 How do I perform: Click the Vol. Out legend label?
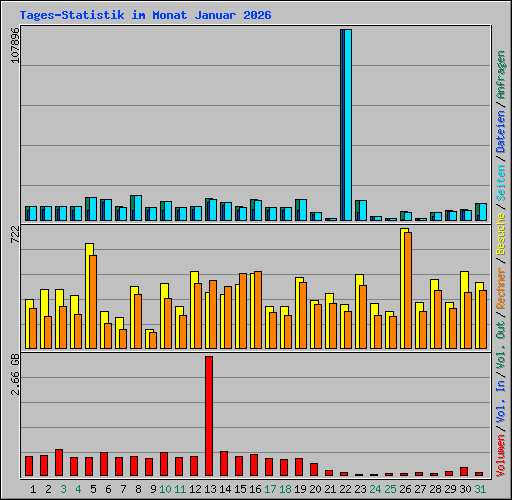501,345
